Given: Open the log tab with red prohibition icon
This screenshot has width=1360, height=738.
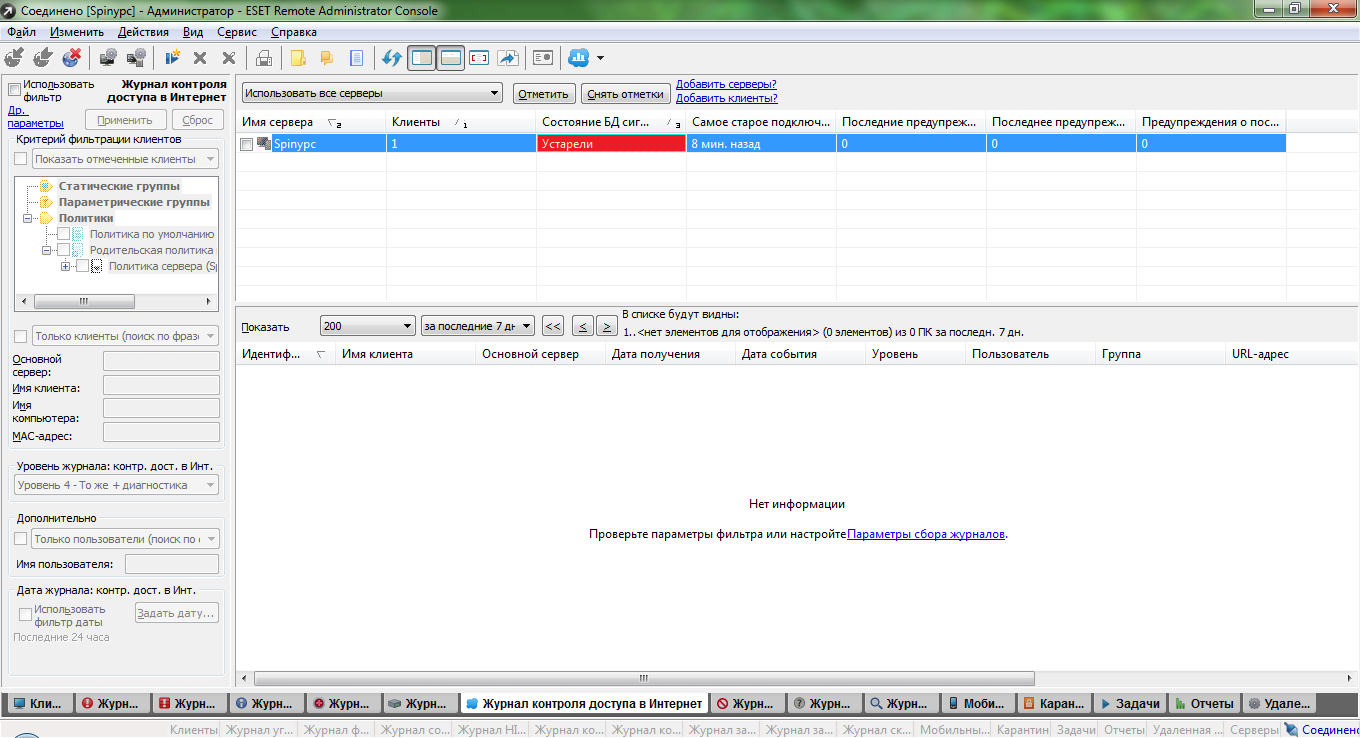Looking at the screenshot, I should [x=749, y=703].
